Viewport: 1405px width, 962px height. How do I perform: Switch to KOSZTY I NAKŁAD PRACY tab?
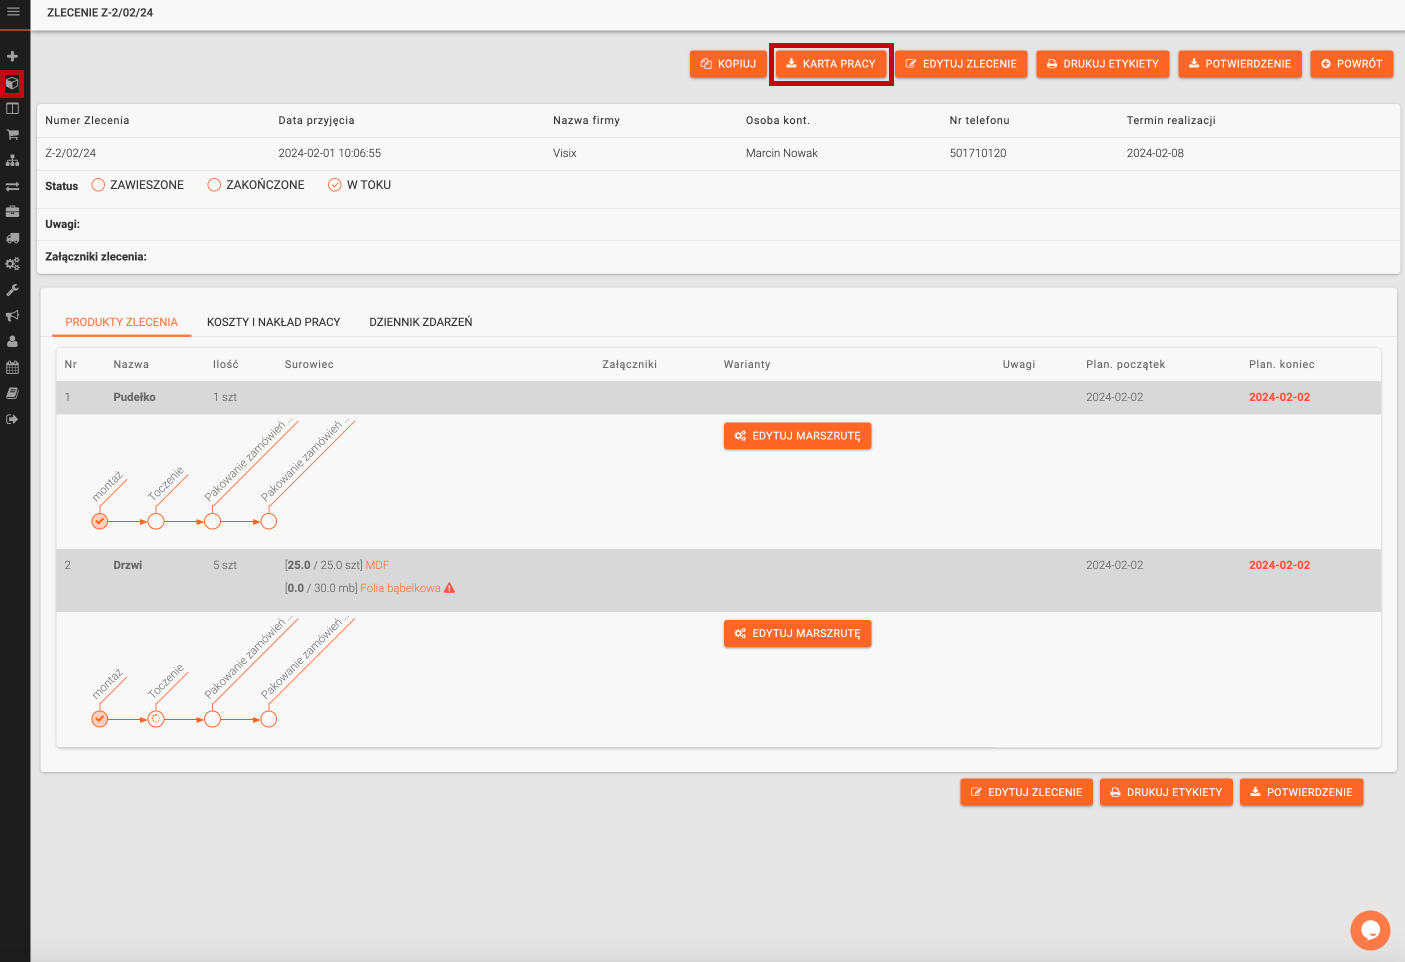[x=273, y=322]
